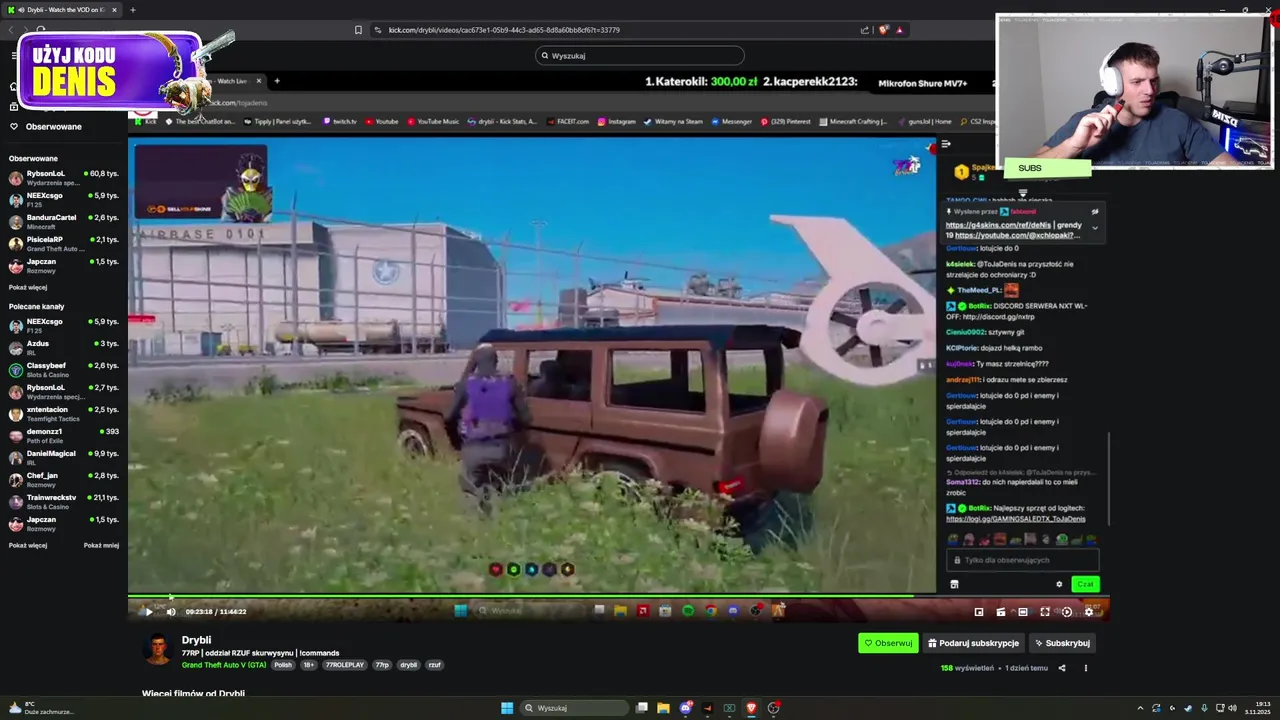Open Brave shields icon in address bar
Screen dimensions: 1280x720
[883, 30]
